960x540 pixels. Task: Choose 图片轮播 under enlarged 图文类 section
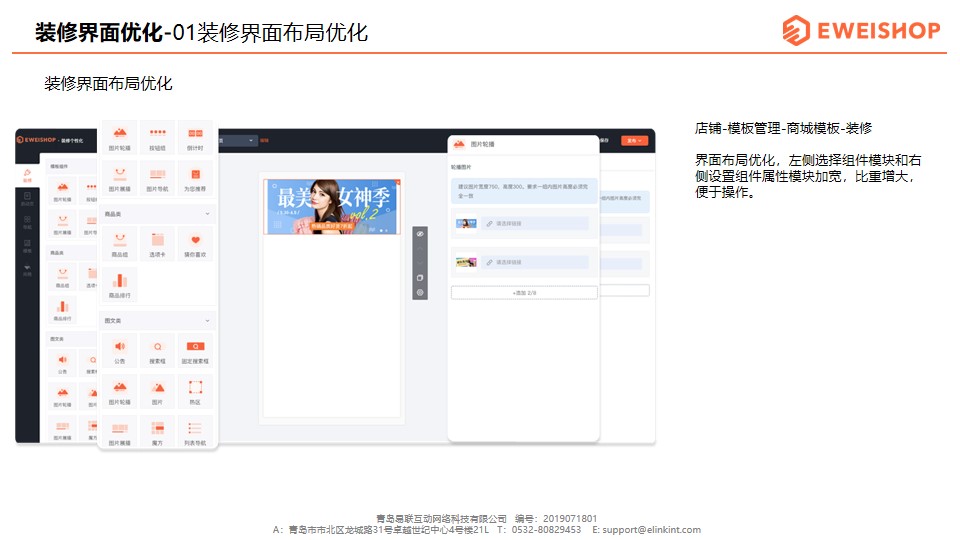(120, 392)
